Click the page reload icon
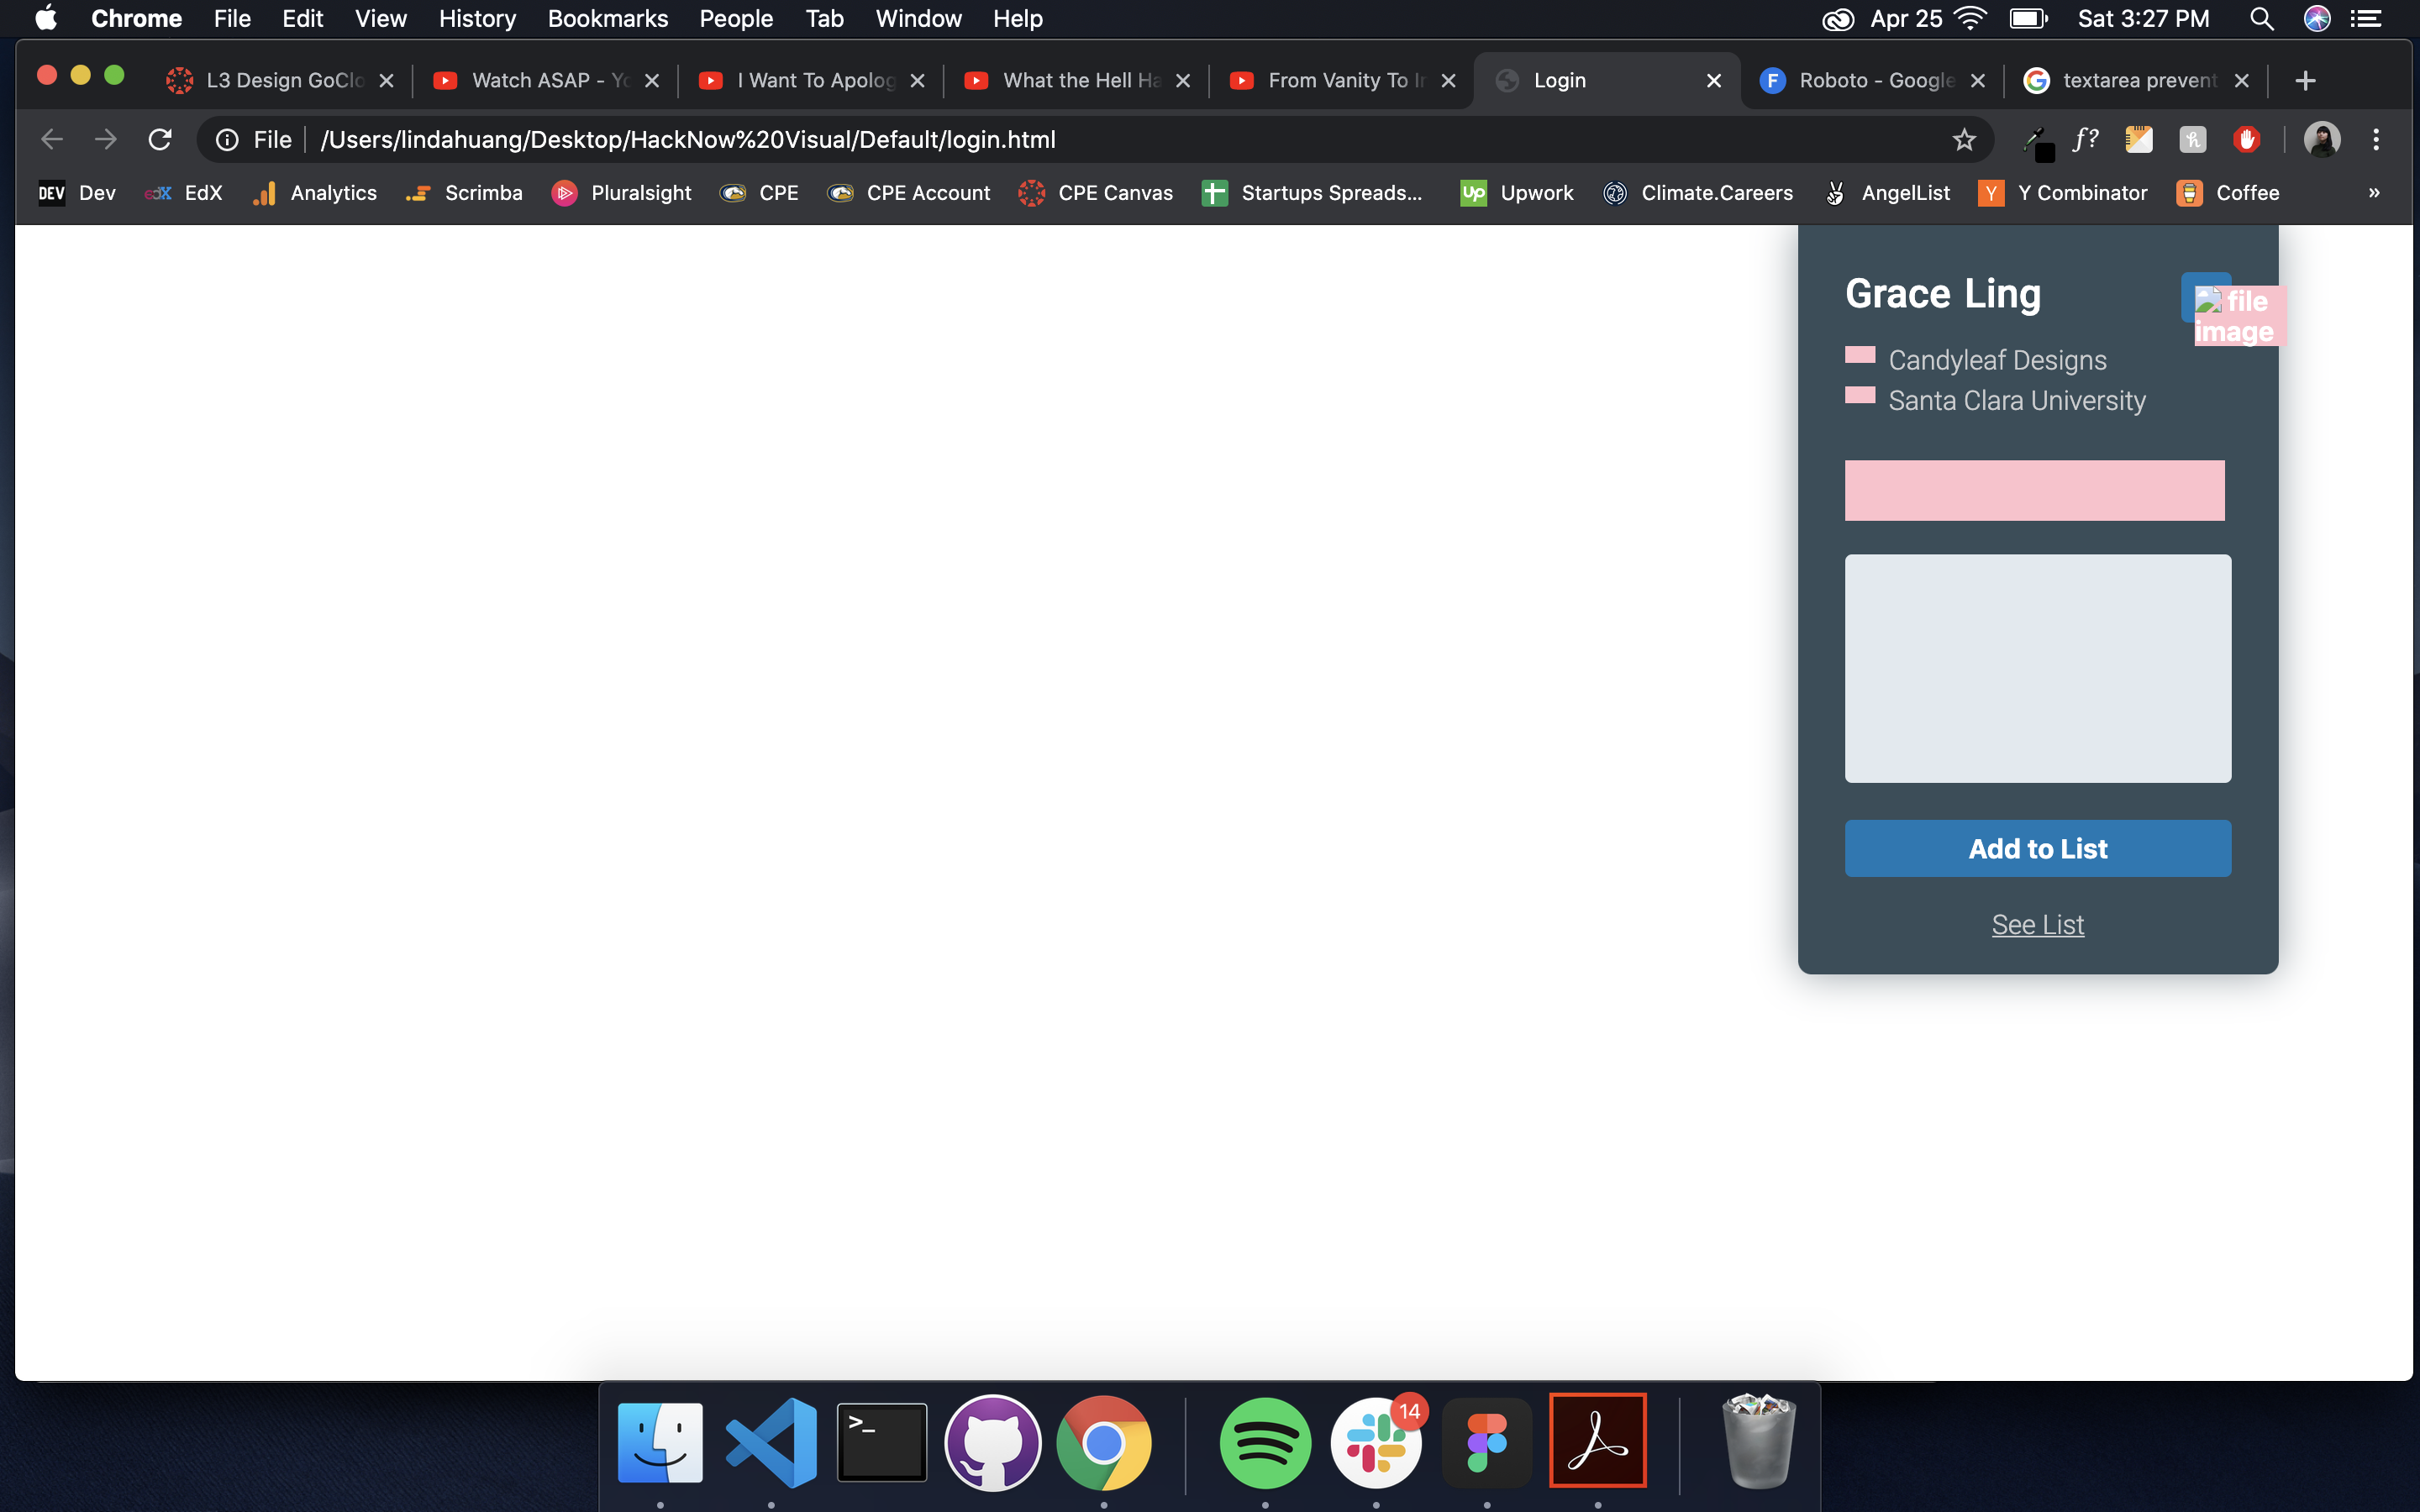 click(x=160, y=140)
